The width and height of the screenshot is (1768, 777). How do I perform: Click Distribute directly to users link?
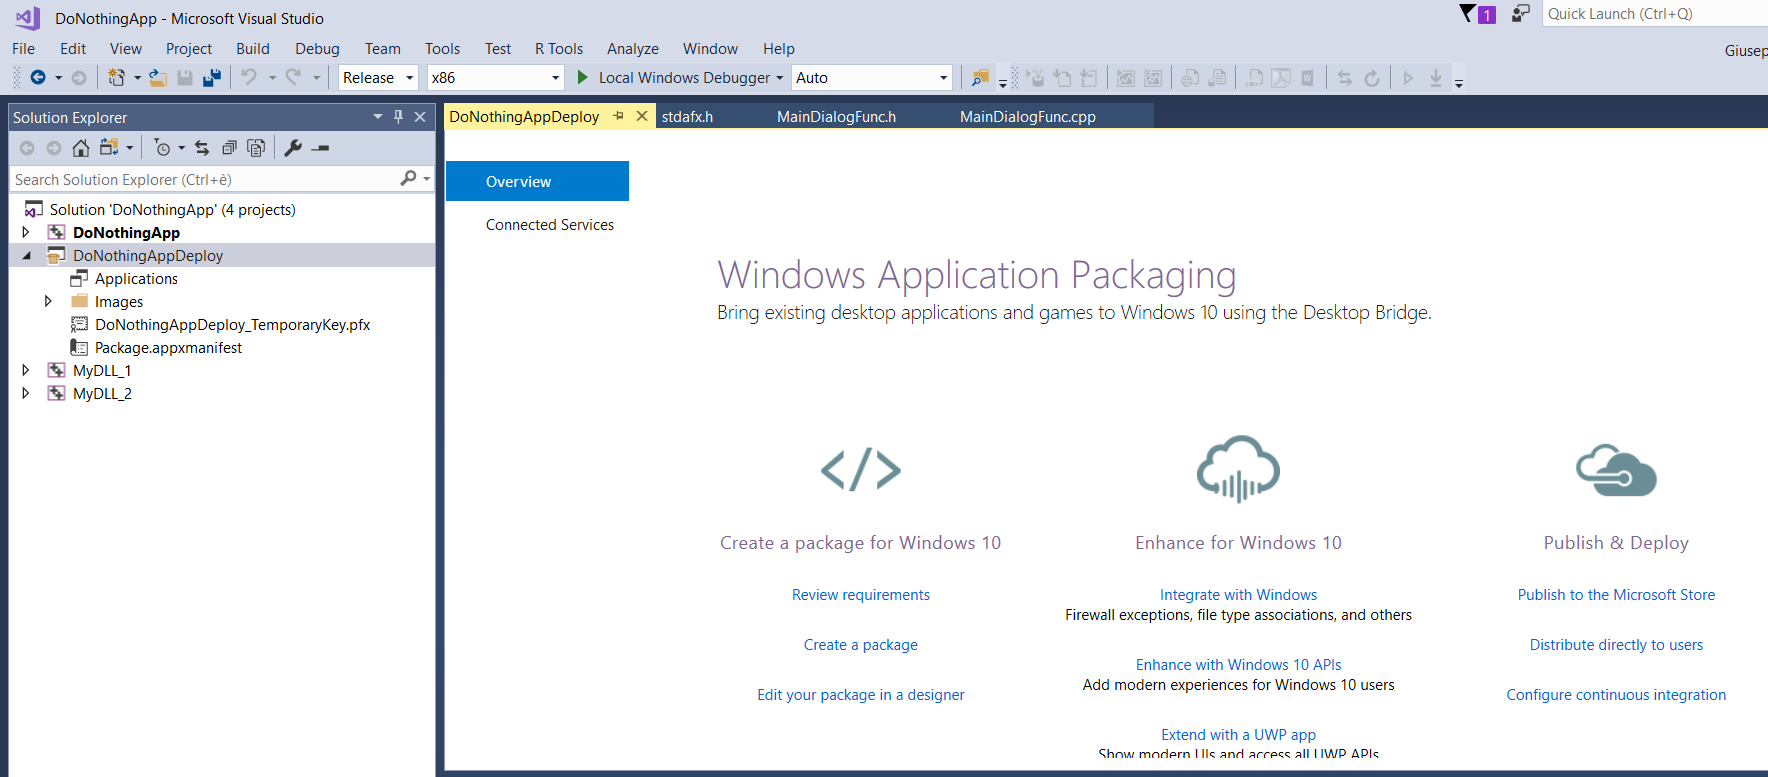coord(1616,645)
